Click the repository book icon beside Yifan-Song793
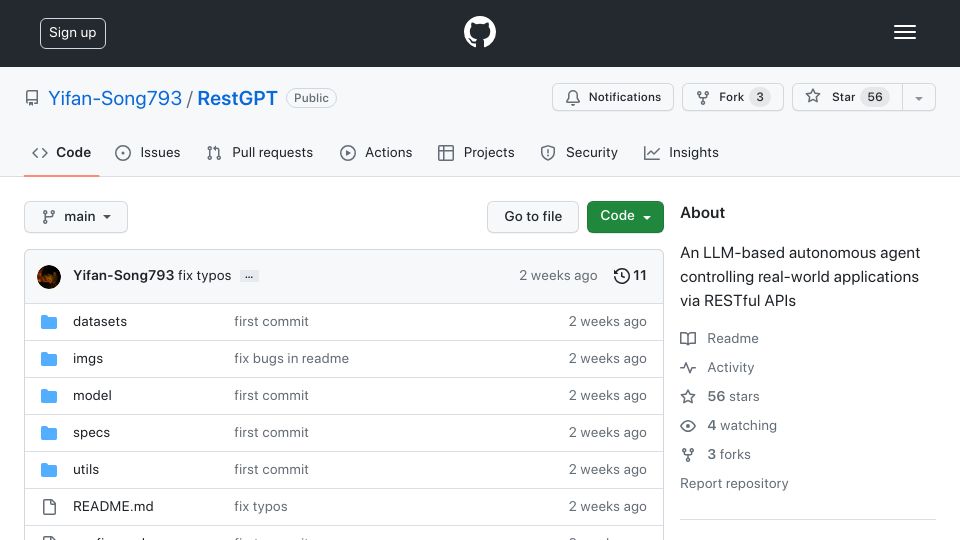 (x=32, y=98)
